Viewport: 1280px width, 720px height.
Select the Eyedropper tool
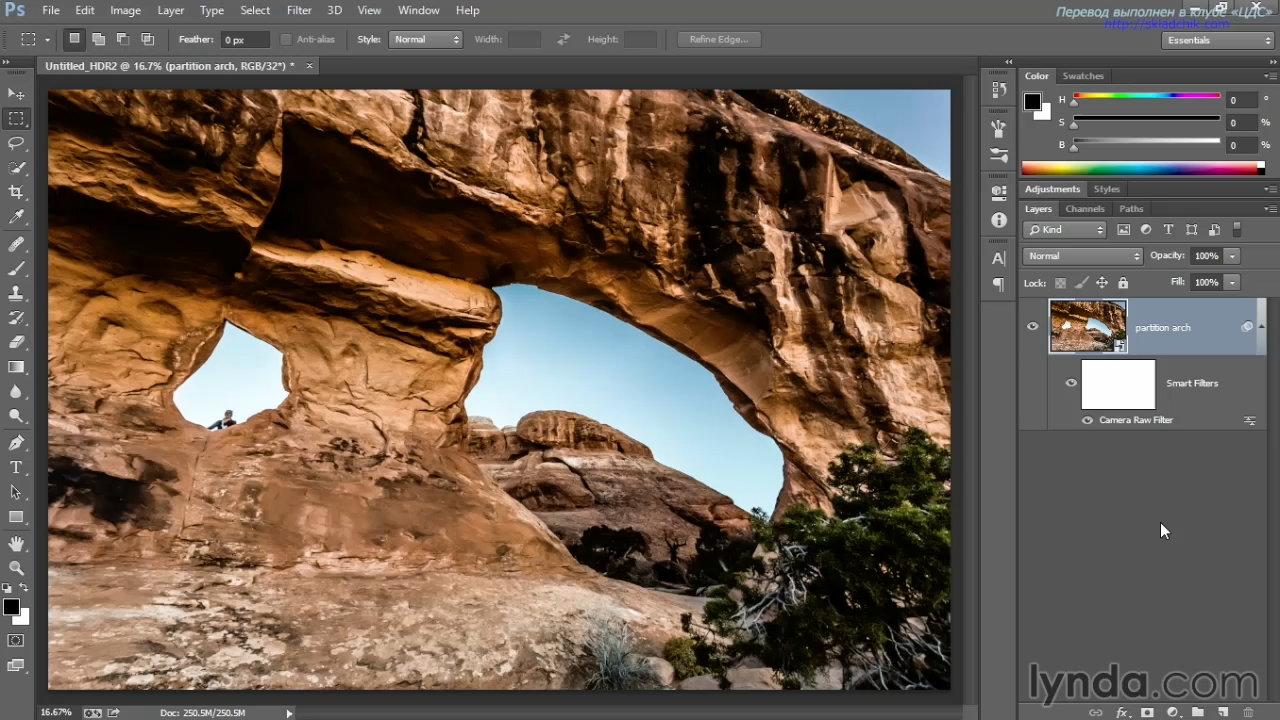[16, 217]
